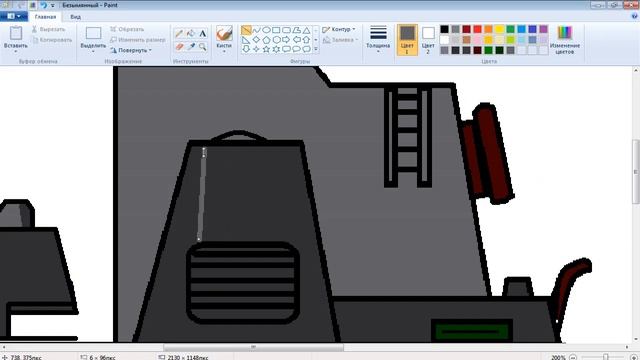Select the Pencil tool
The width and height of the screenshot is (640, 360).
pos(179,34)
